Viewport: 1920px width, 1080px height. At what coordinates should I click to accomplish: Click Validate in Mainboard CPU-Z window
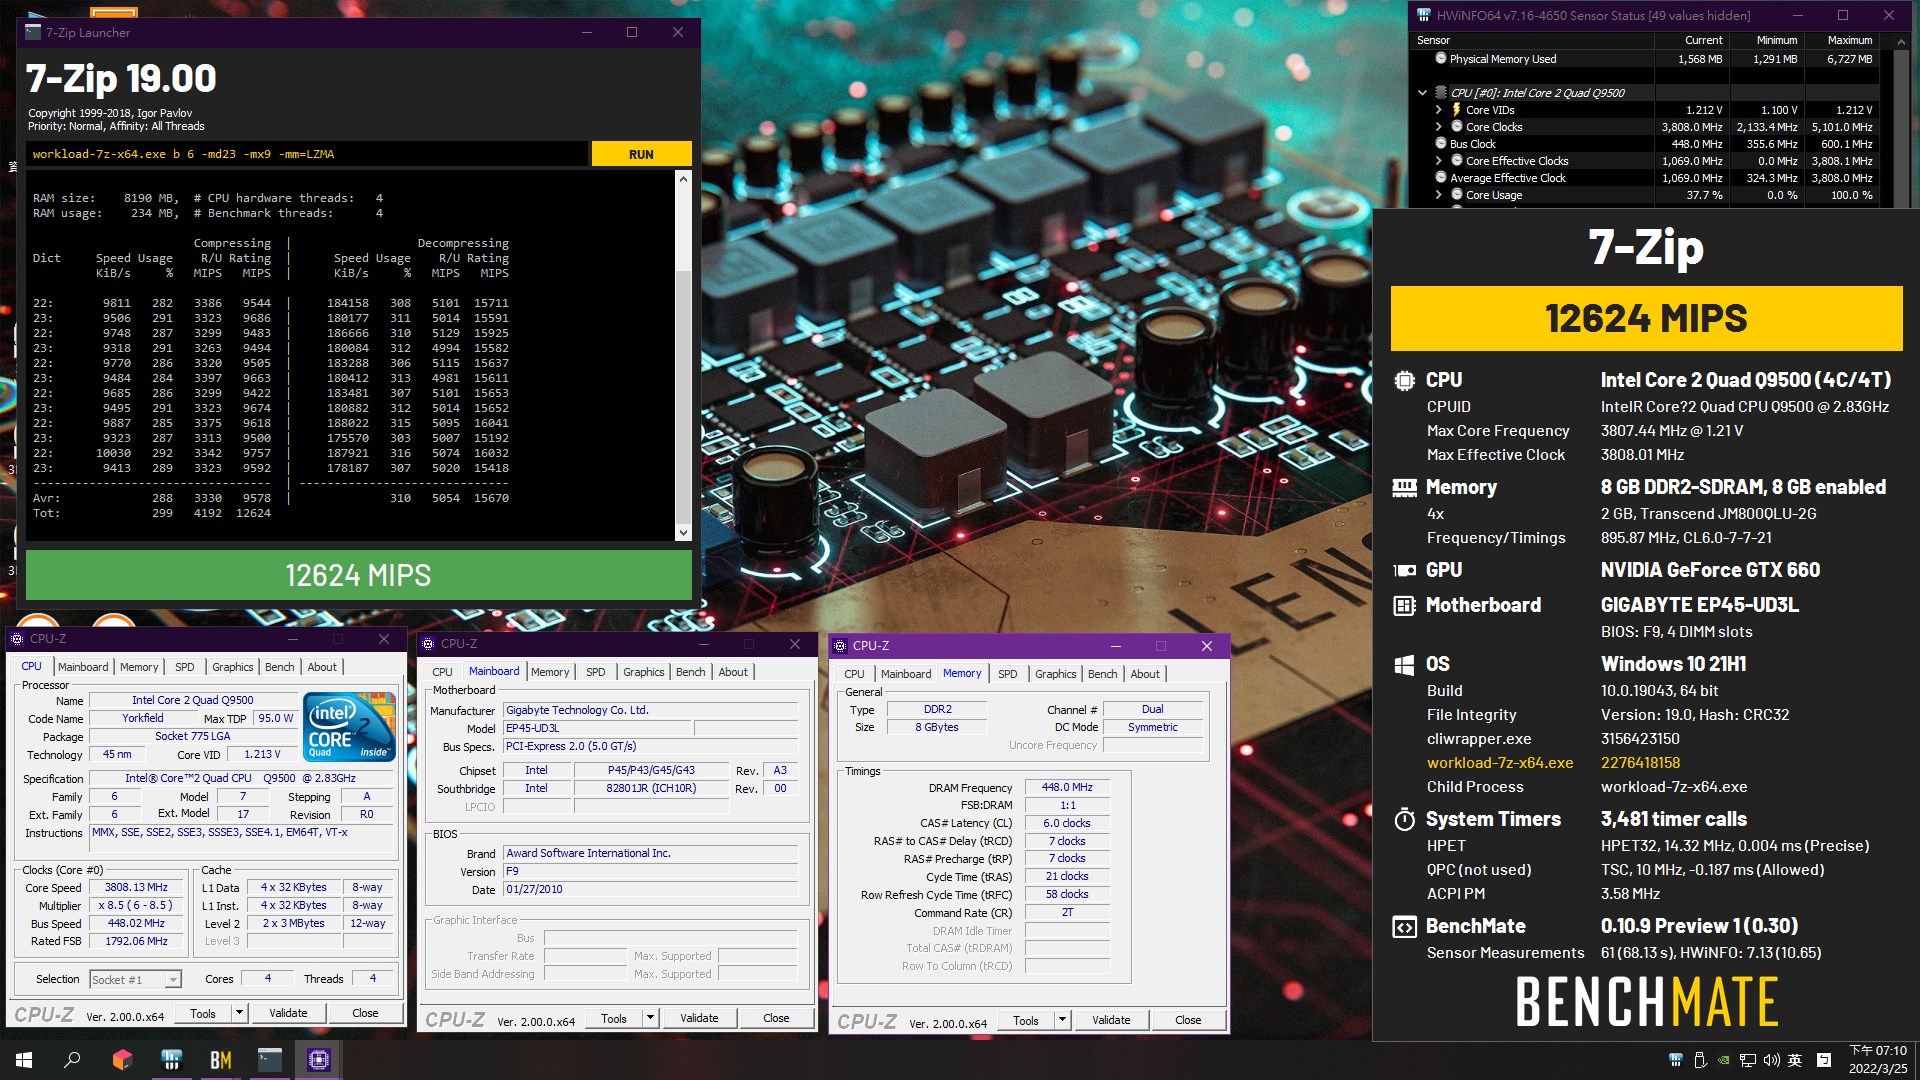[x=699, y=1018]
